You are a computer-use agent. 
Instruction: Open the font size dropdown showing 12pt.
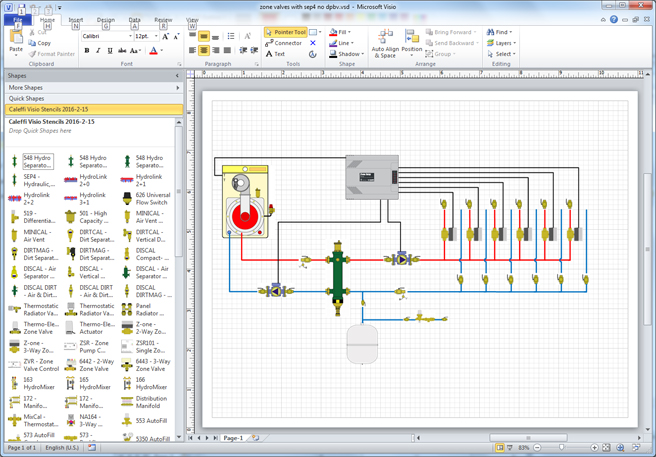156,36
